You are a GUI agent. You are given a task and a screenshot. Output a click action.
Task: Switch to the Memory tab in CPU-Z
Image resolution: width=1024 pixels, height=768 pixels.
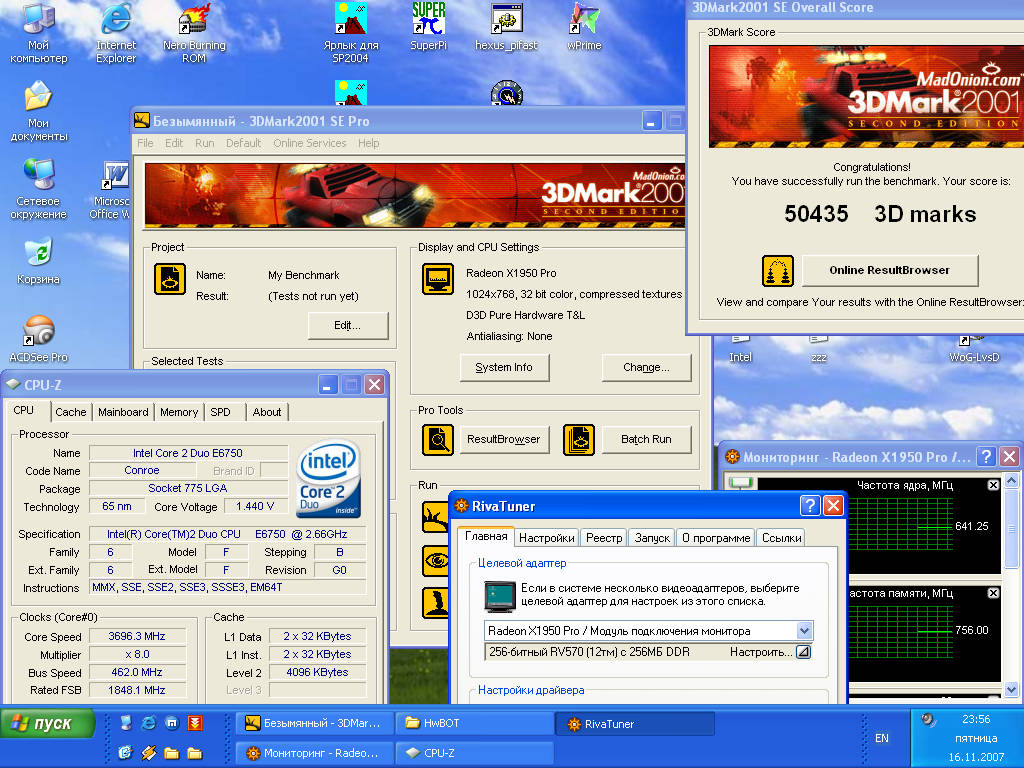179,412
